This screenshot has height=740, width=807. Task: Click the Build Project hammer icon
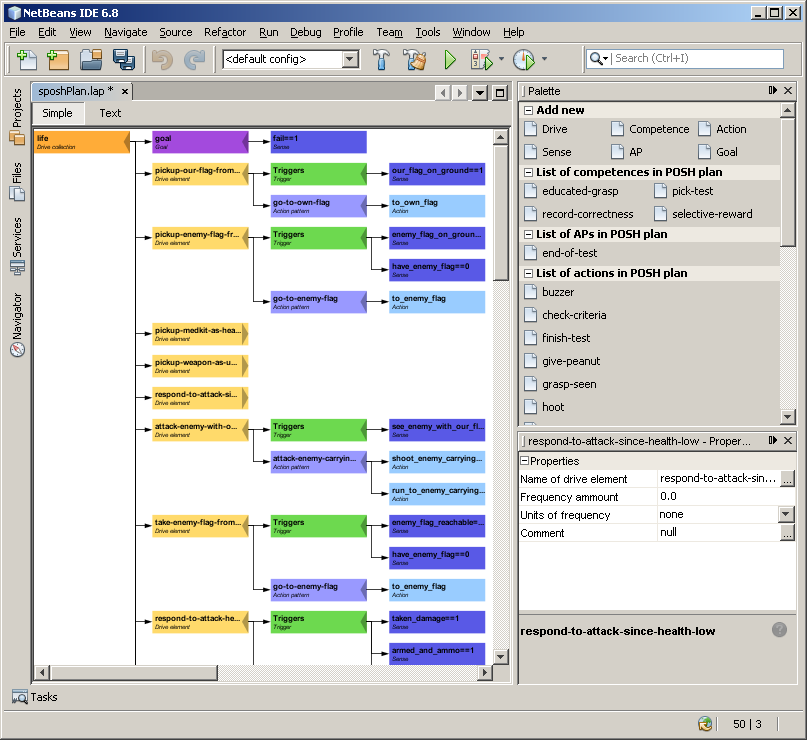pyautogui.click(x=381, y=59)
